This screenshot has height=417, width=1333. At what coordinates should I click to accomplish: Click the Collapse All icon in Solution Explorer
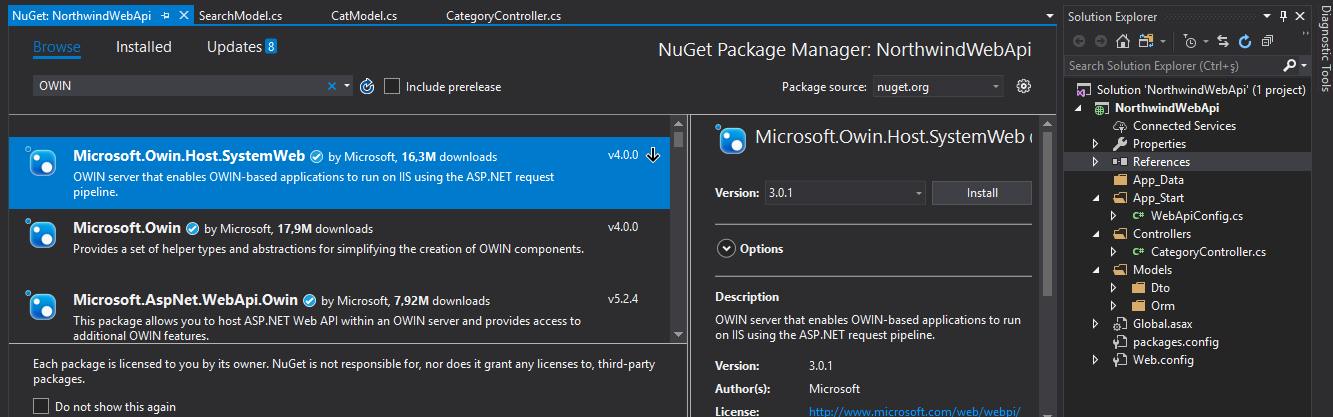tap(1267, 41)
